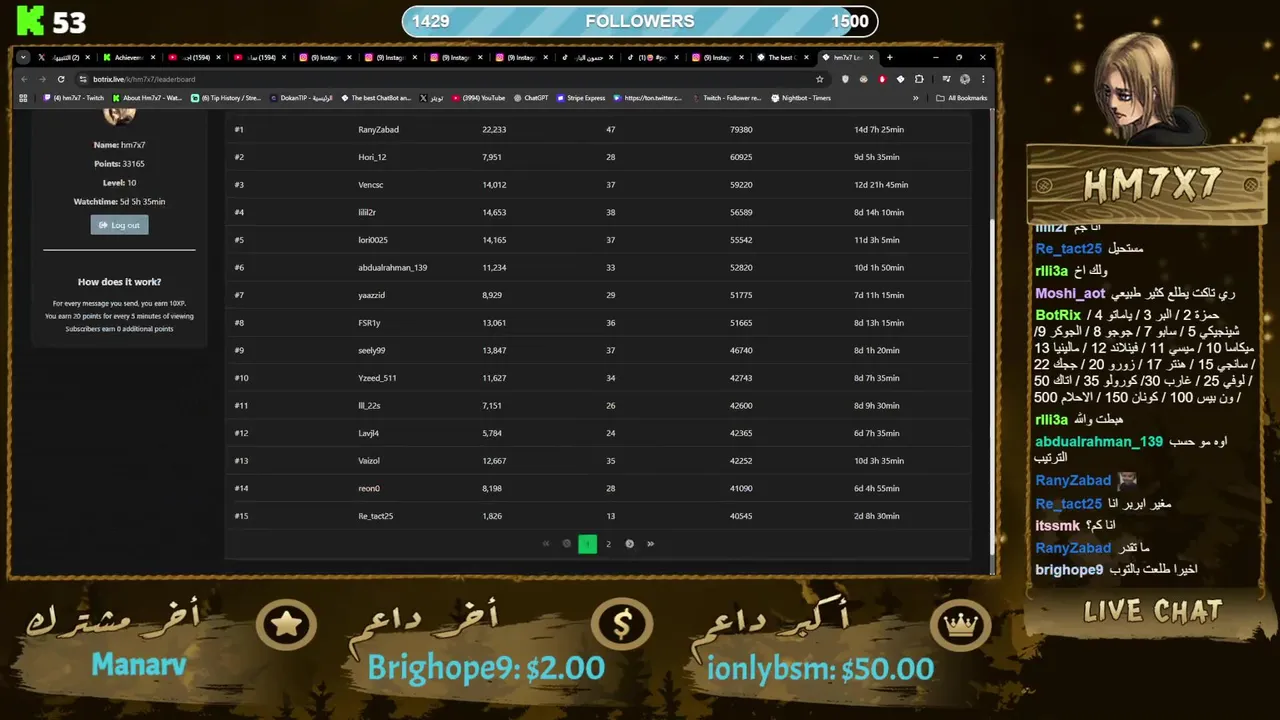Jump to the last leaderboard page
This screenshot has width=1280, height=720.
pos(650,544)
